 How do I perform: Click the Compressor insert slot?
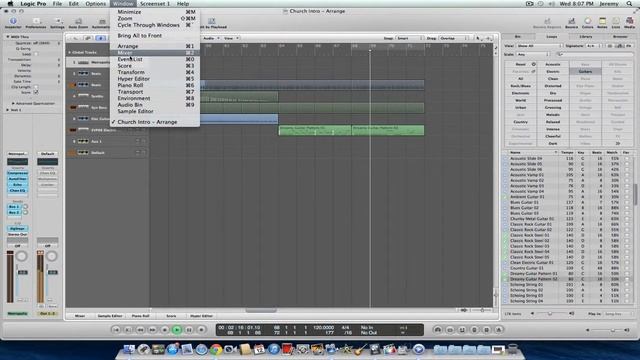[x=18, y=173]
